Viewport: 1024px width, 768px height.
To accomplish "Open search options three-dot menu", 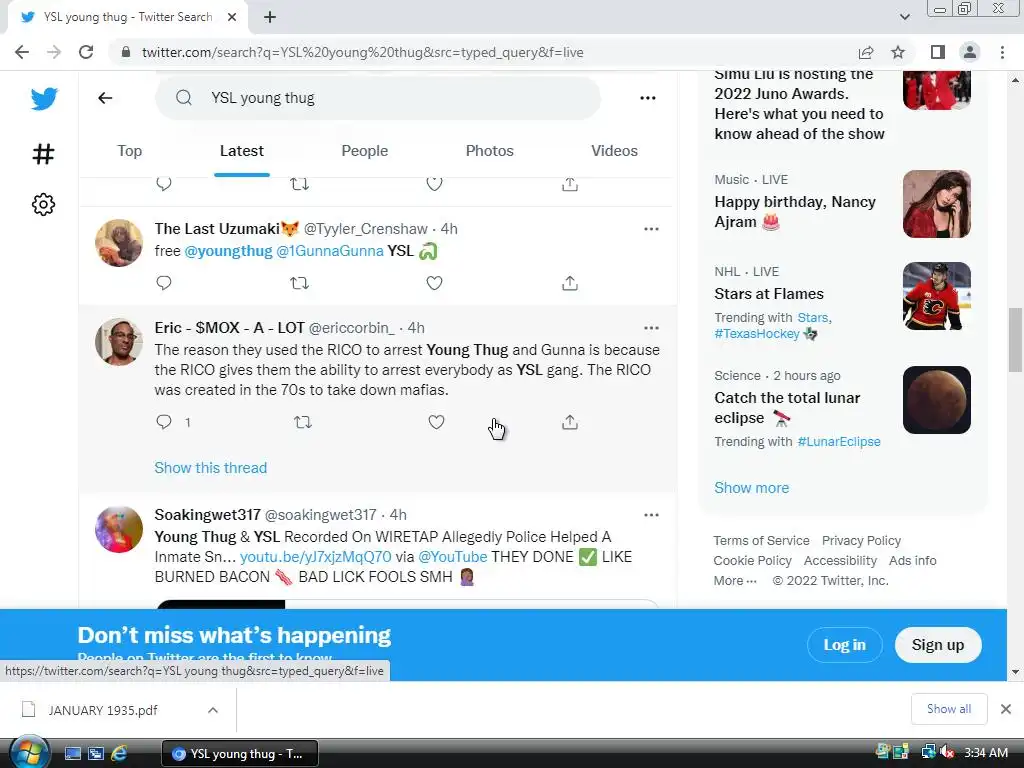I will pos(648,98).
